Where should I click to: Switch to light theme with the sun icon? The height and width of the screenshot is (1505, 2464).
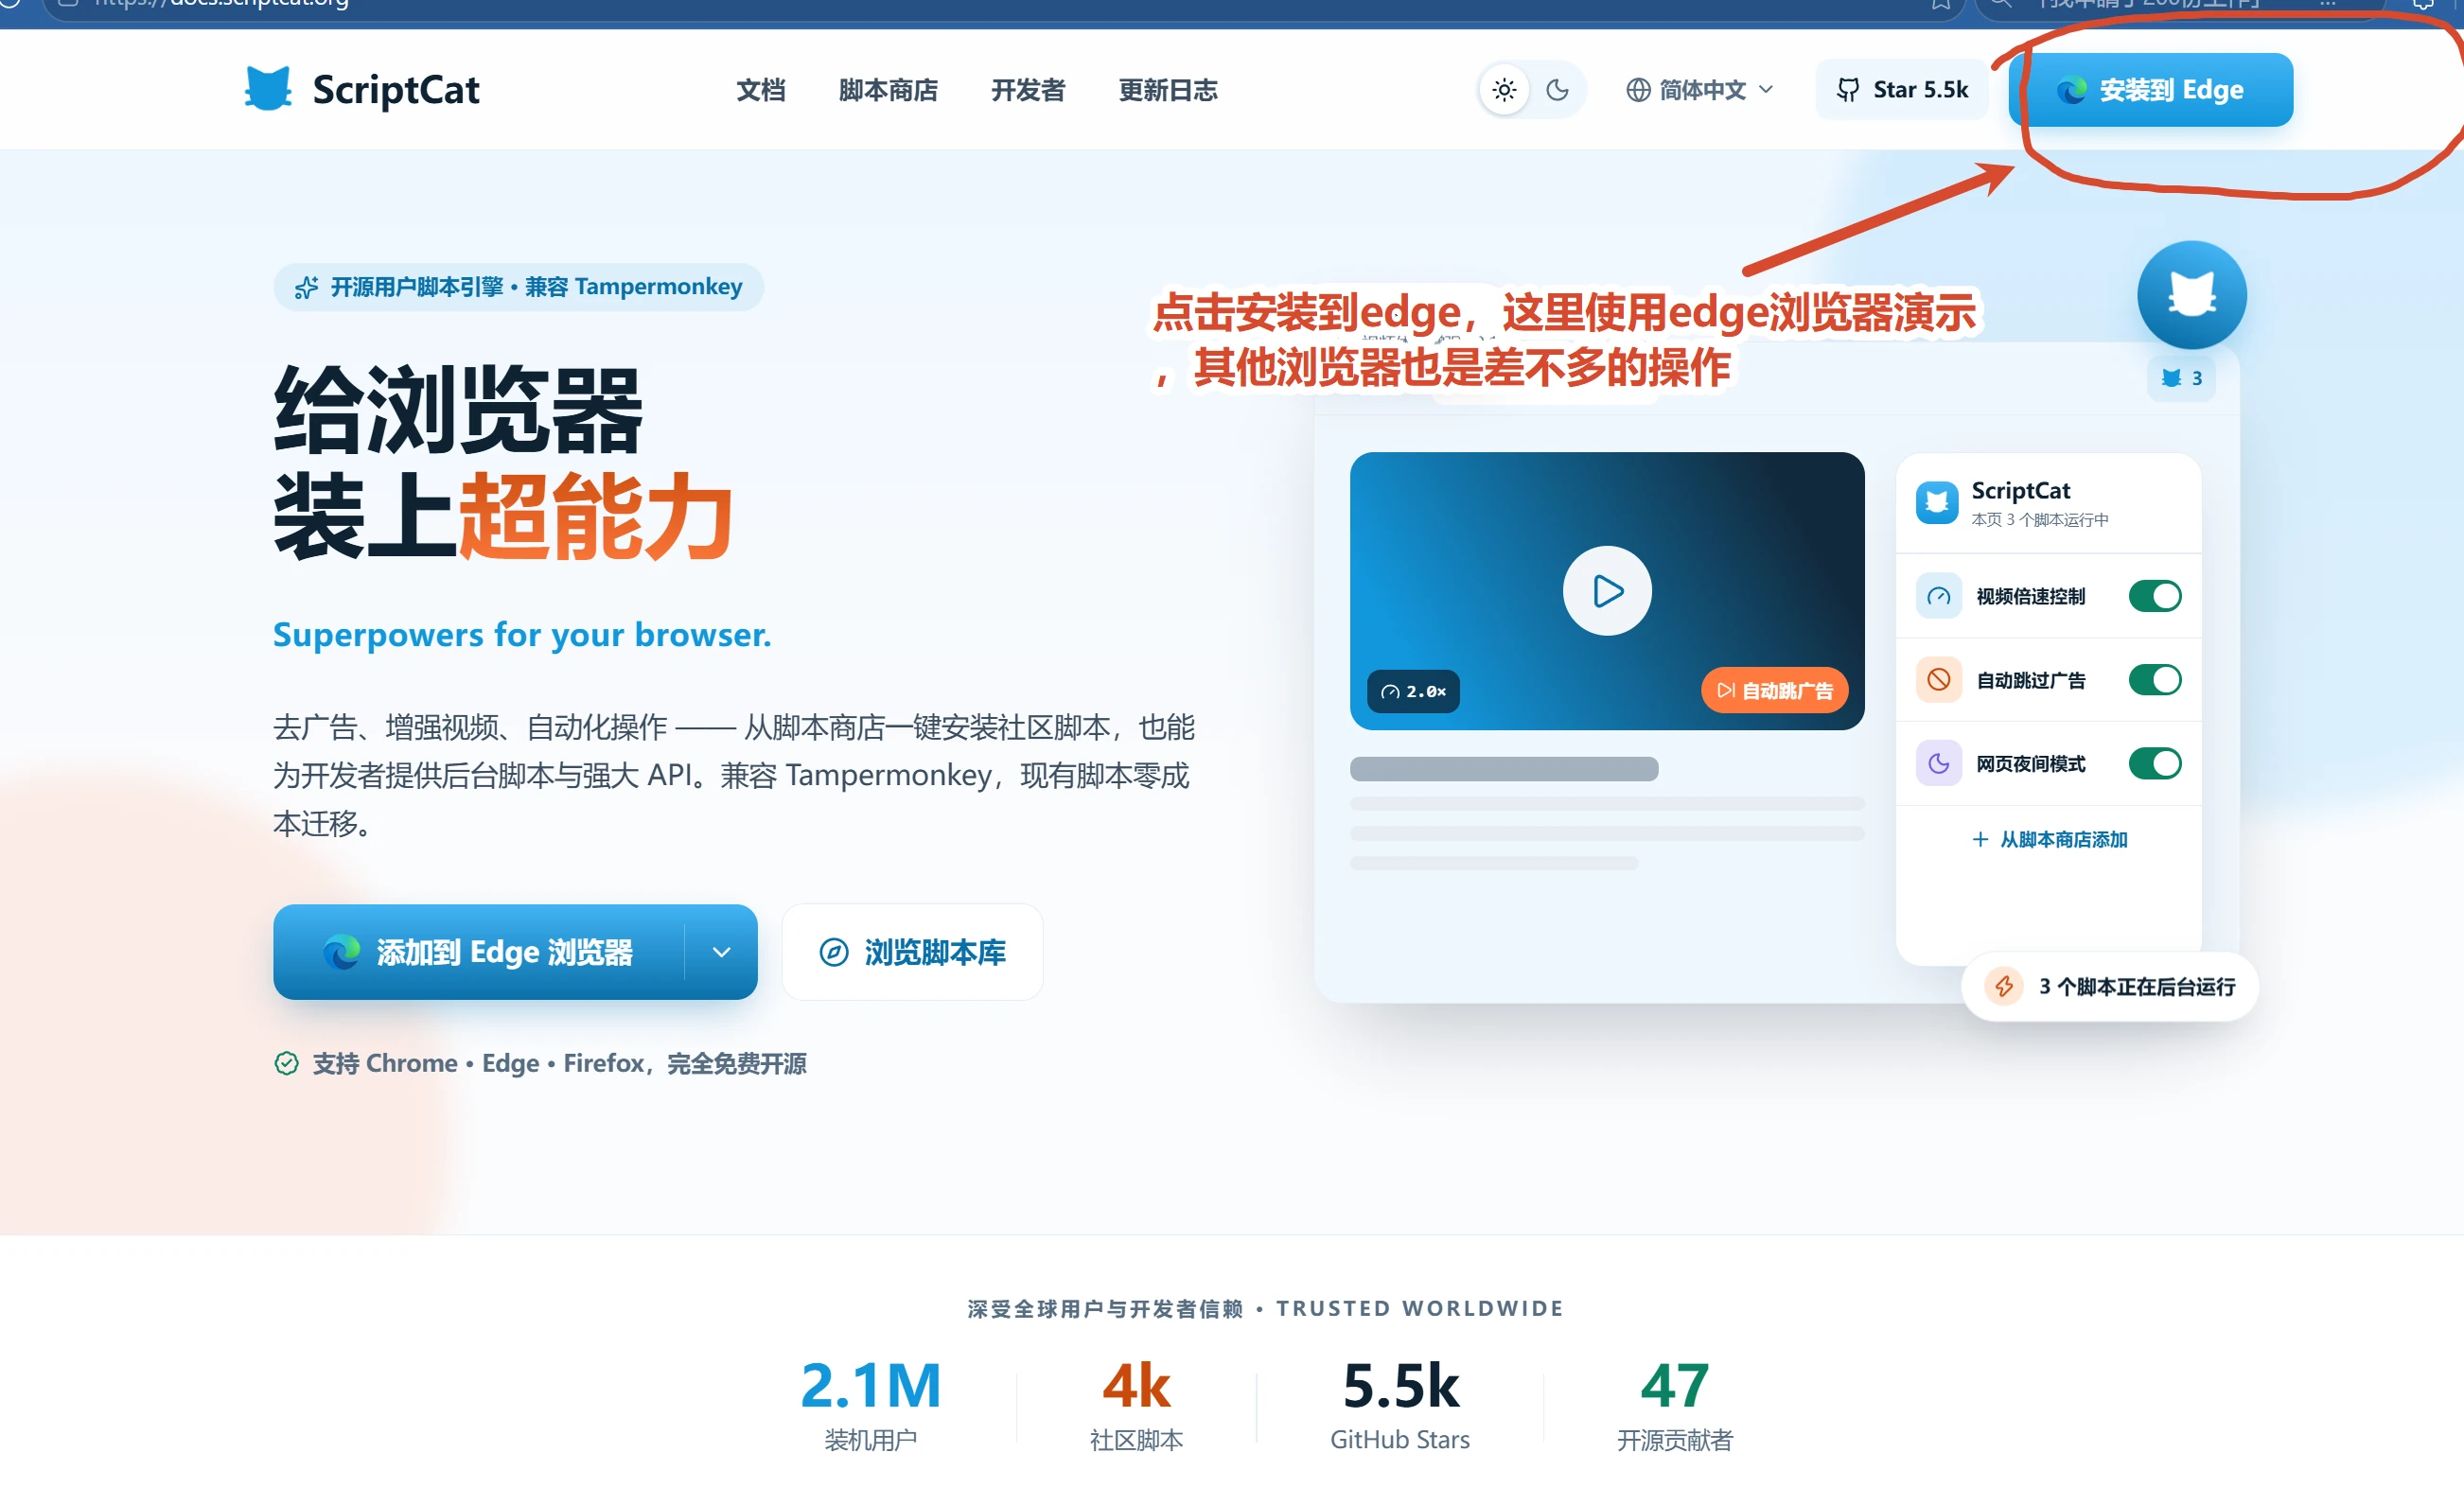[1504, 90]
